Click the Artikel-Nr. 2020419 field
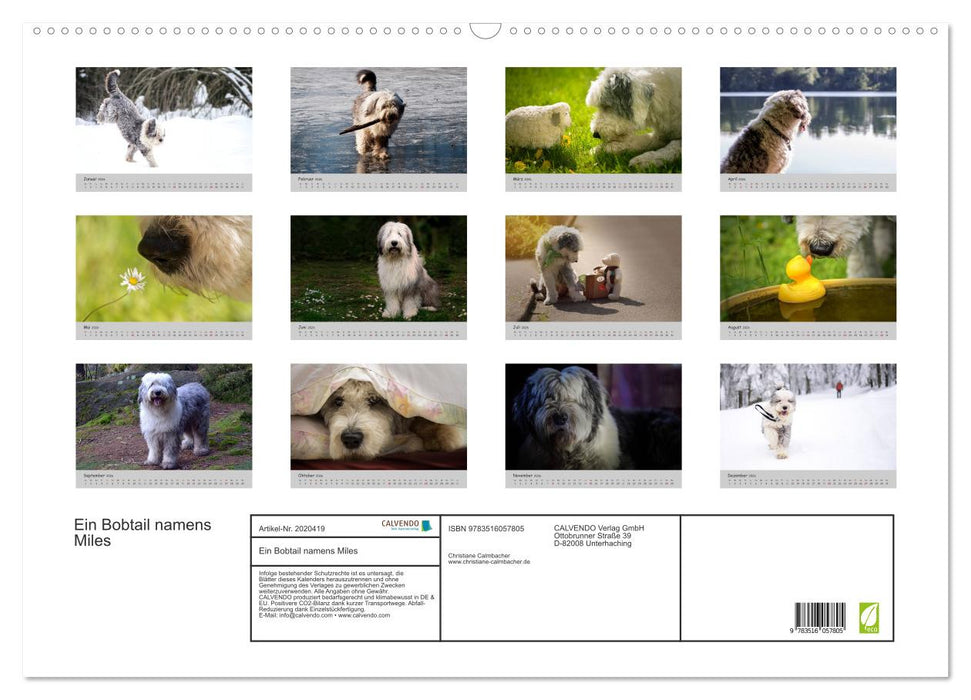This screenshot has height=700, width=971. (291, 528)
